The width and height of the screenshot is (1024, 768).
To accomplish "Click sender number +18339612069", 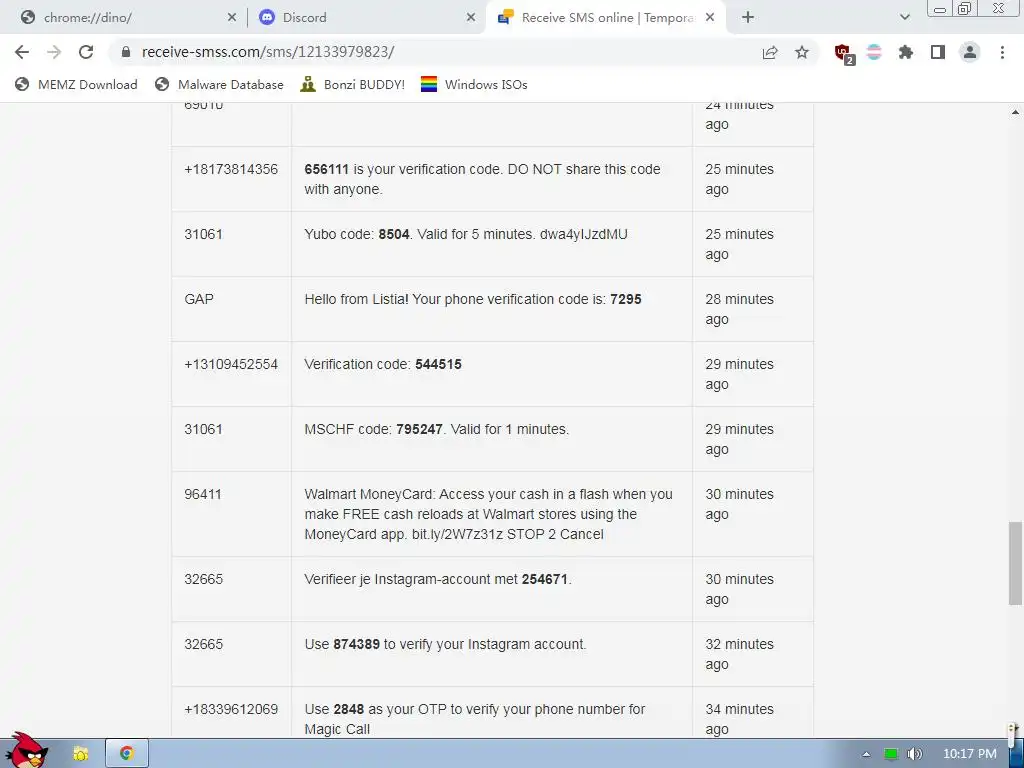I will pos(231,709).
